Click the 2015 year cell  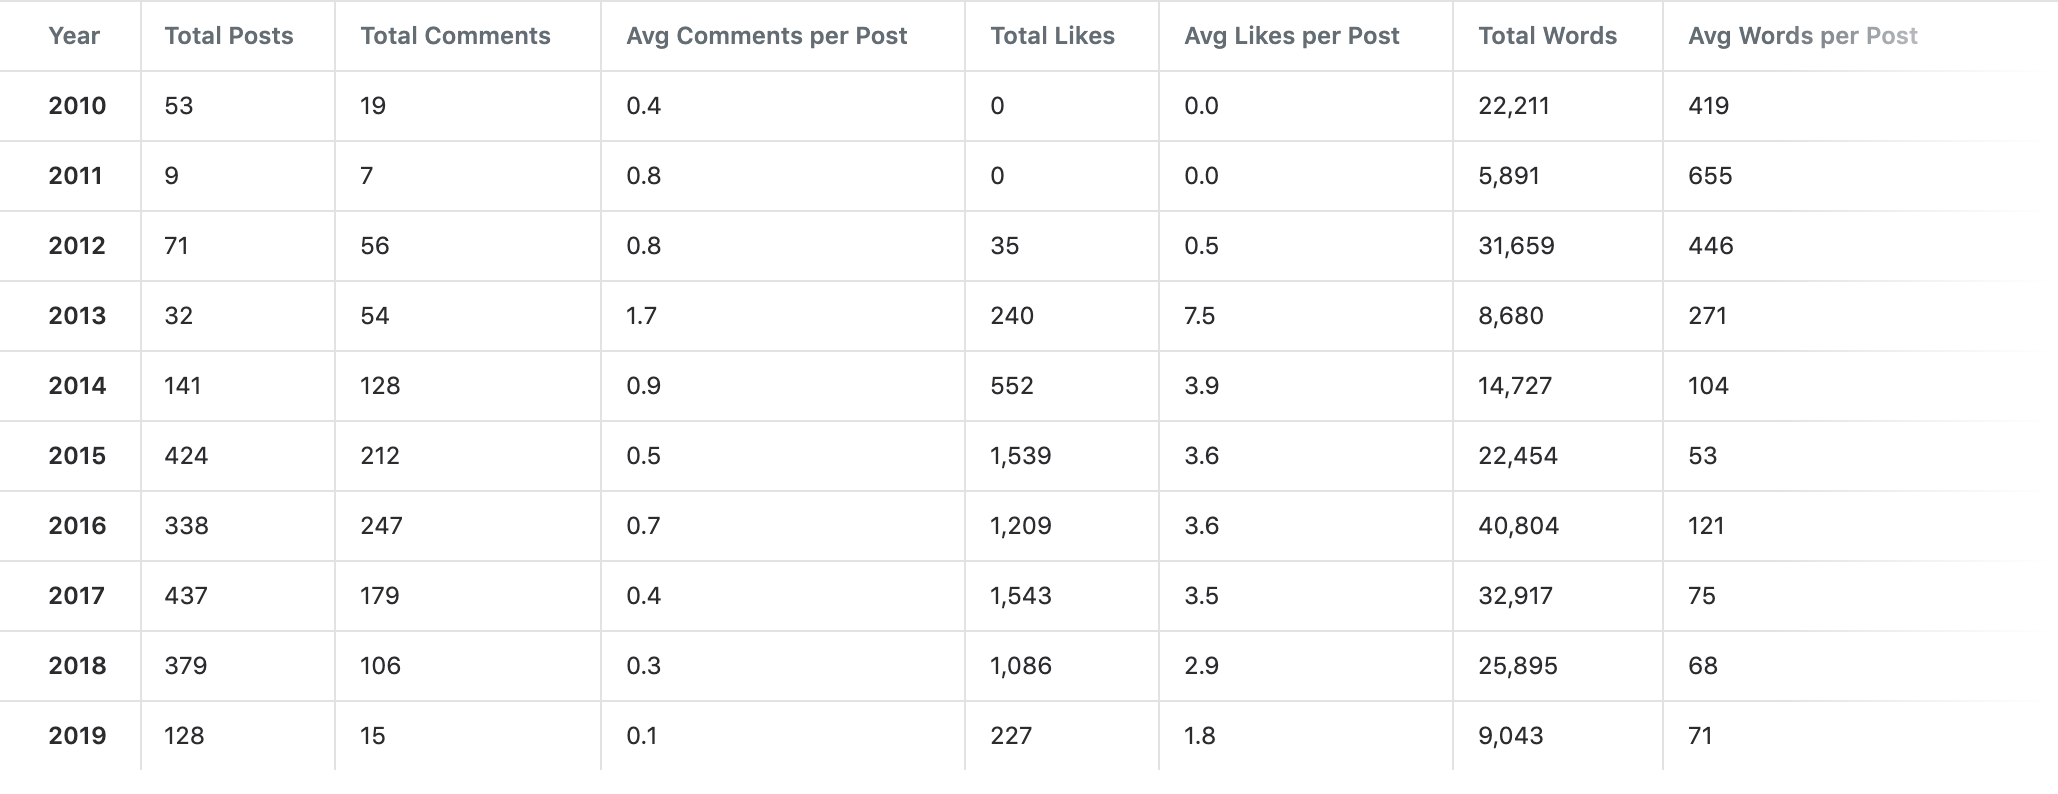click(77, 456)
